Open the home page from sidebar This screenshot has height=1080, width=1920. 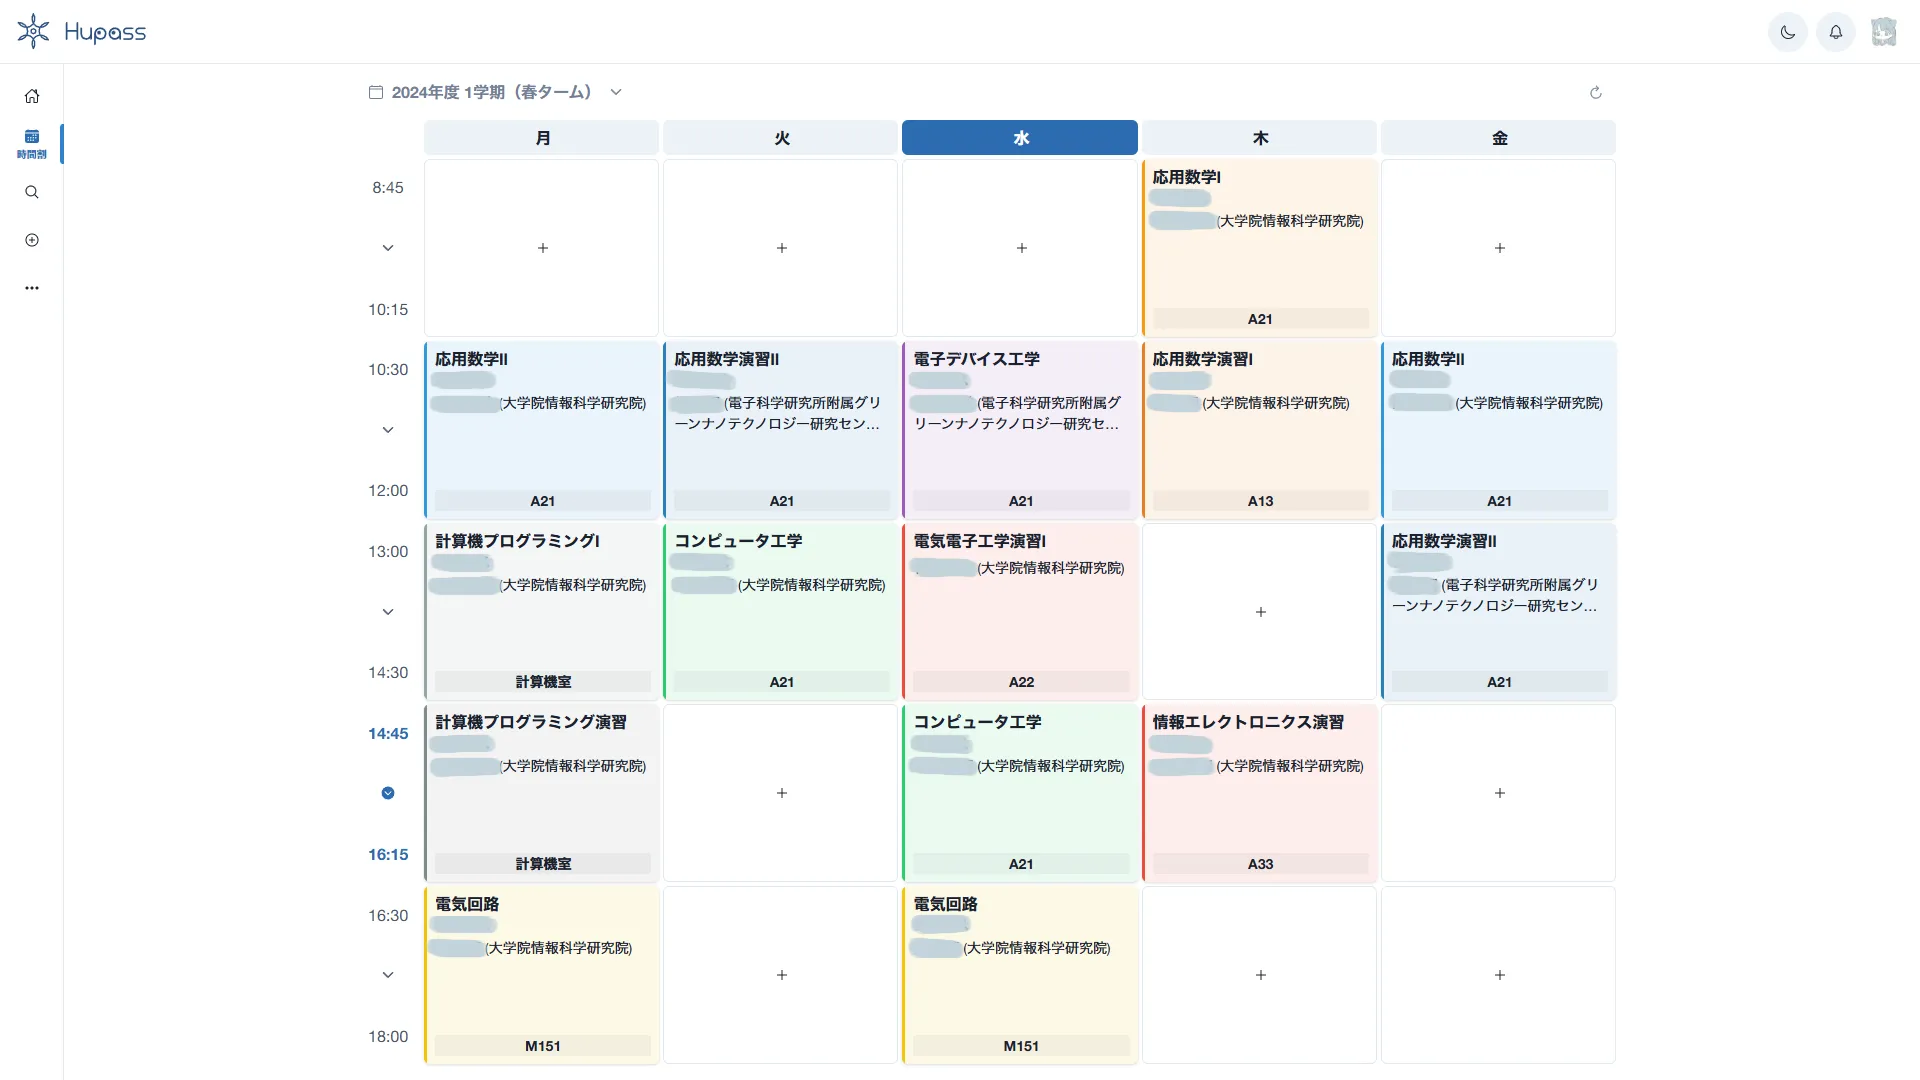tap(32, 96)
